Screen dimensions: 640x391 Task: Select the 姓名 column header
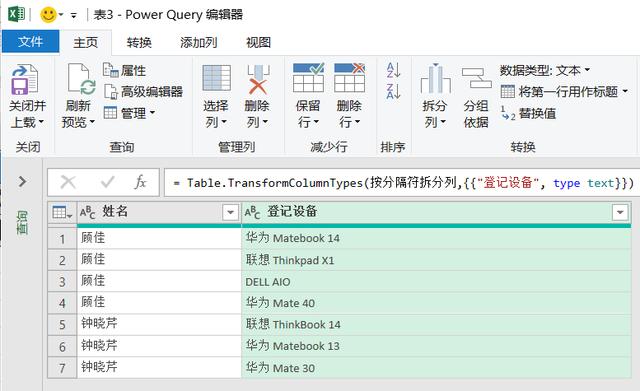coord(159,212)
